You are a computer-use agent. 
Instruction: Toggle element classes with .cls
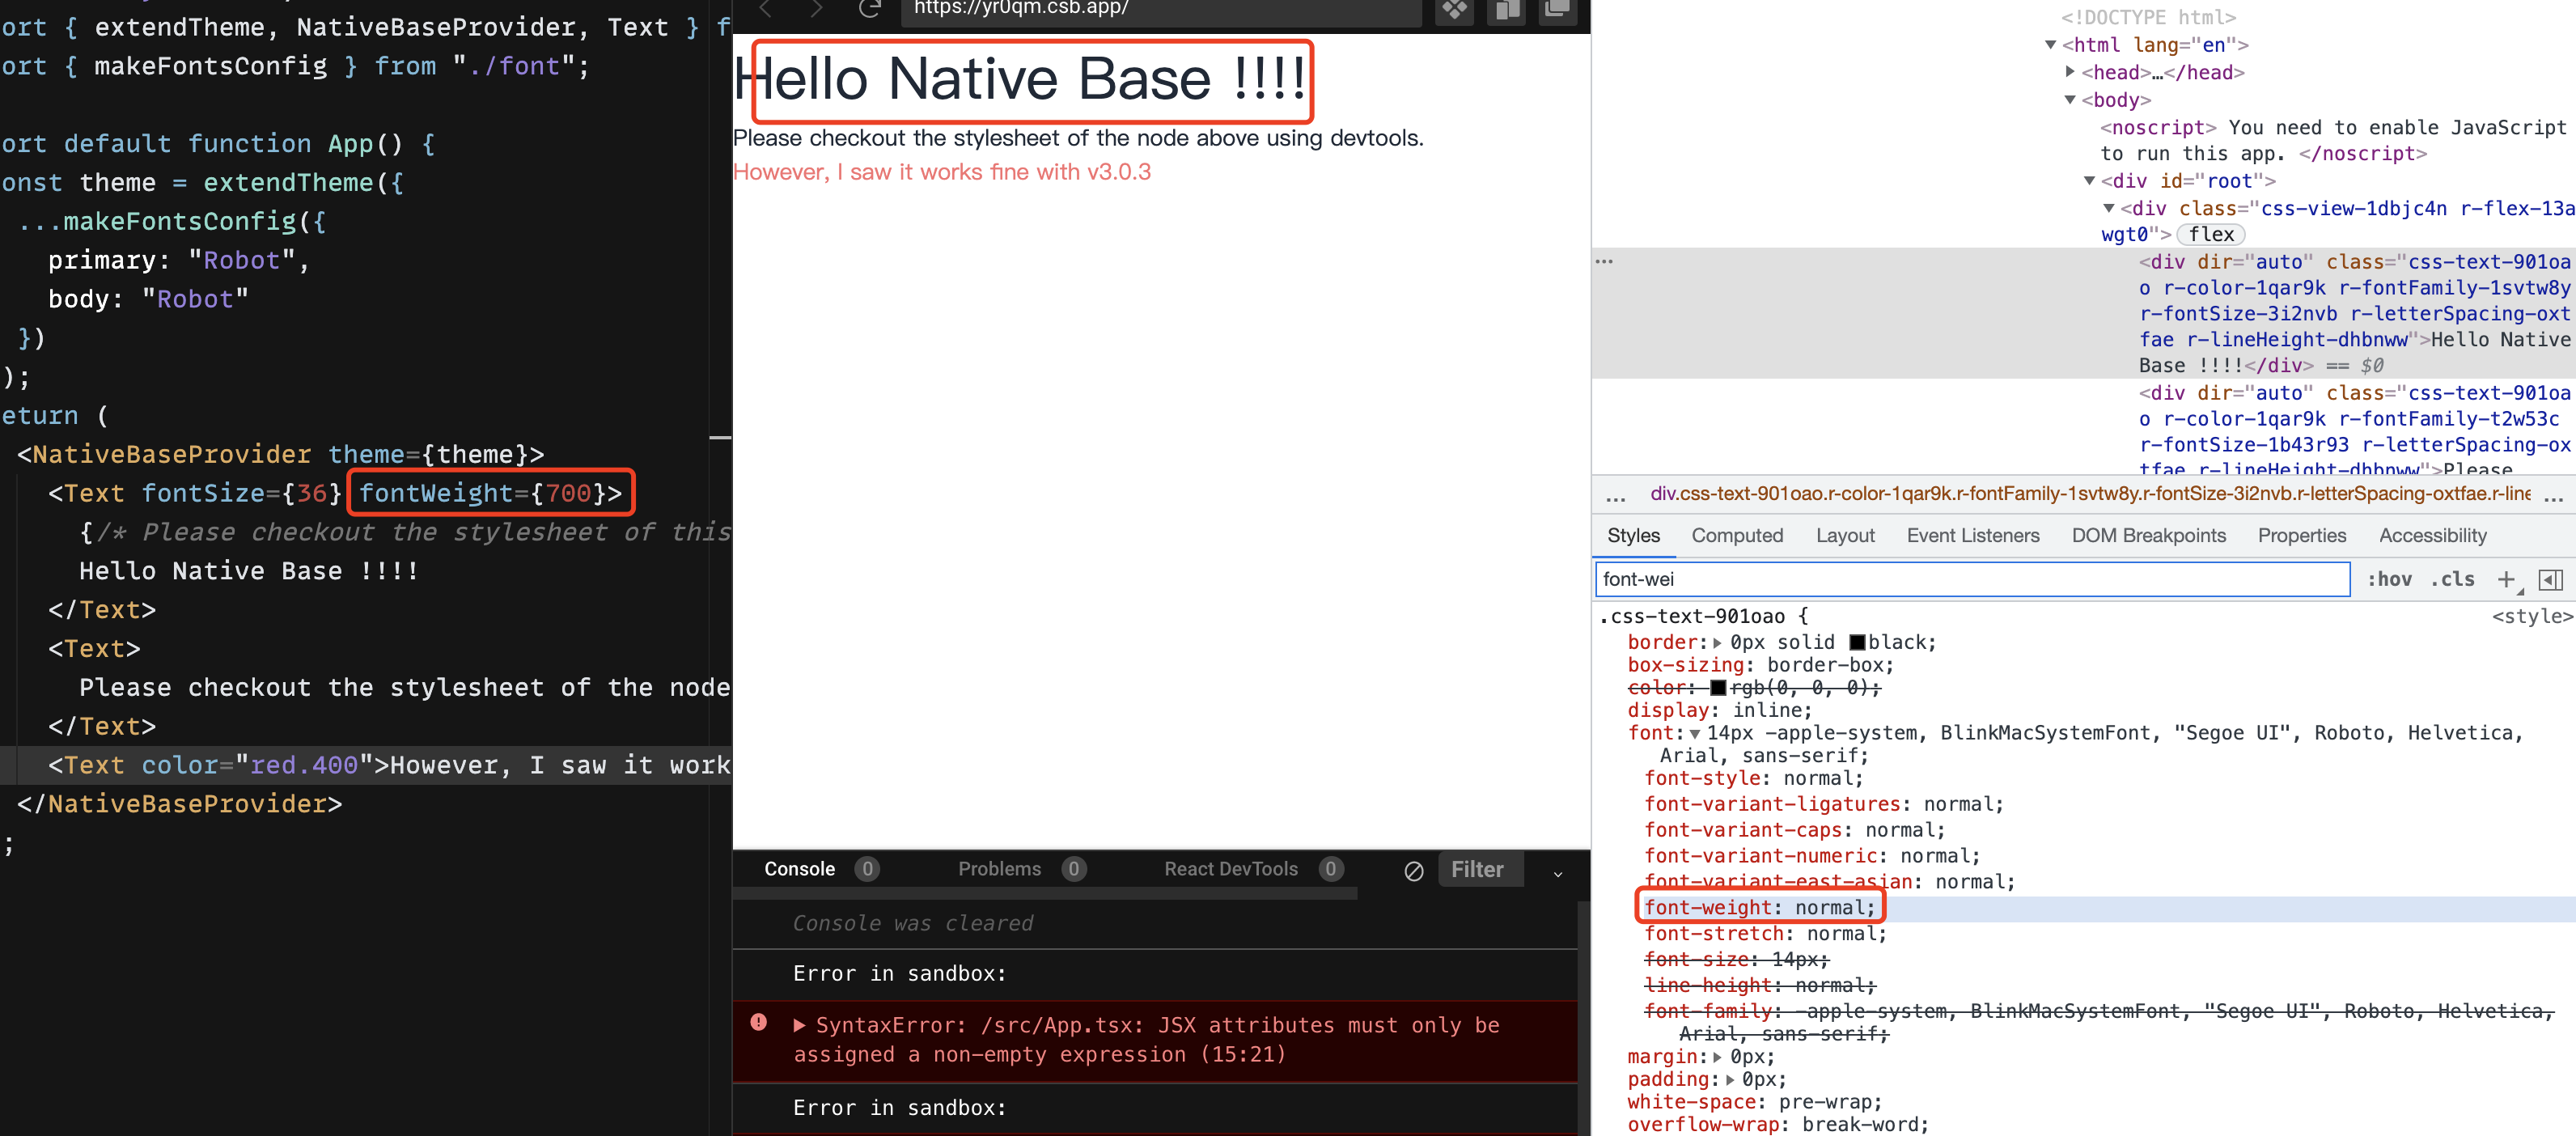(2452, 579)
